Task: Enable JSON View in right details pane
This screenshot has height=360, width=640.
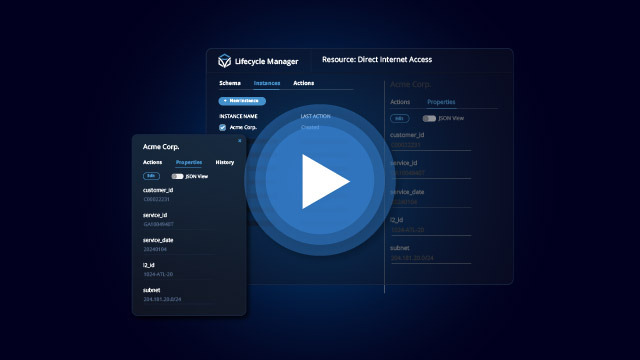Action: pyautogui.click(x=429, y=118)
